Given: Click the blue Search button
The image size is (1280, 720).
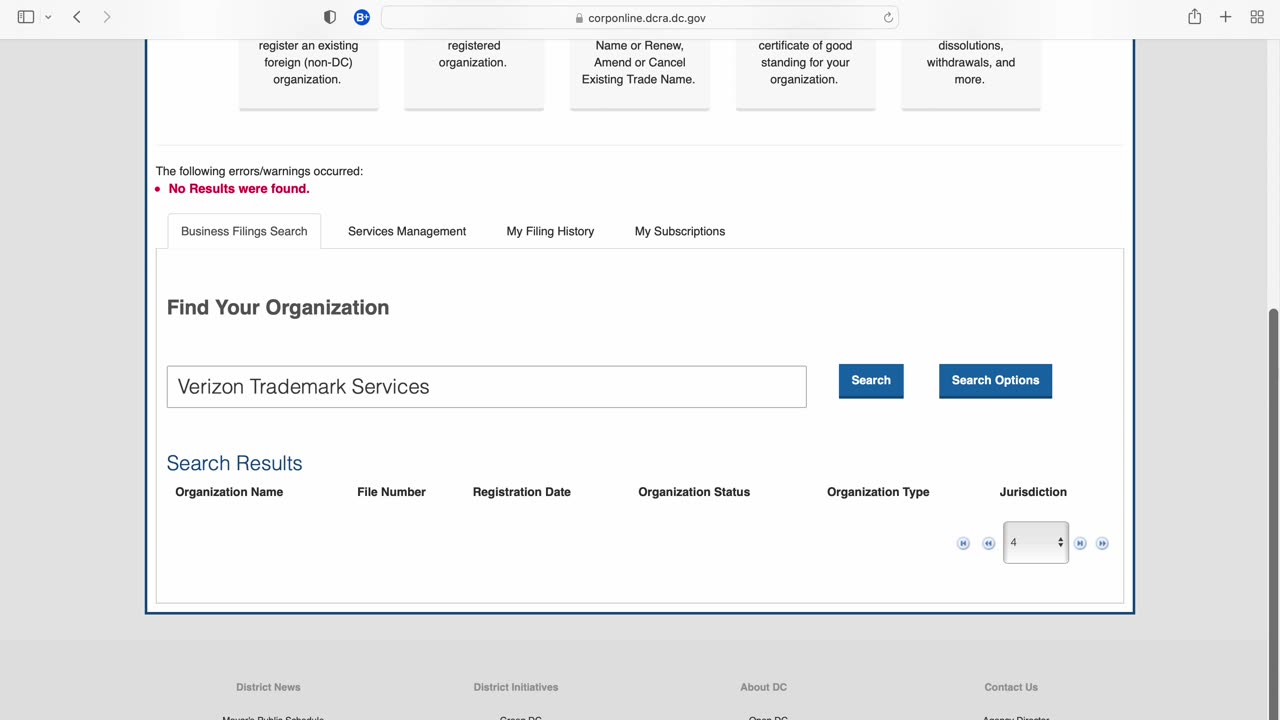Looking at the screenshot, I should click(x=871, y=380).
